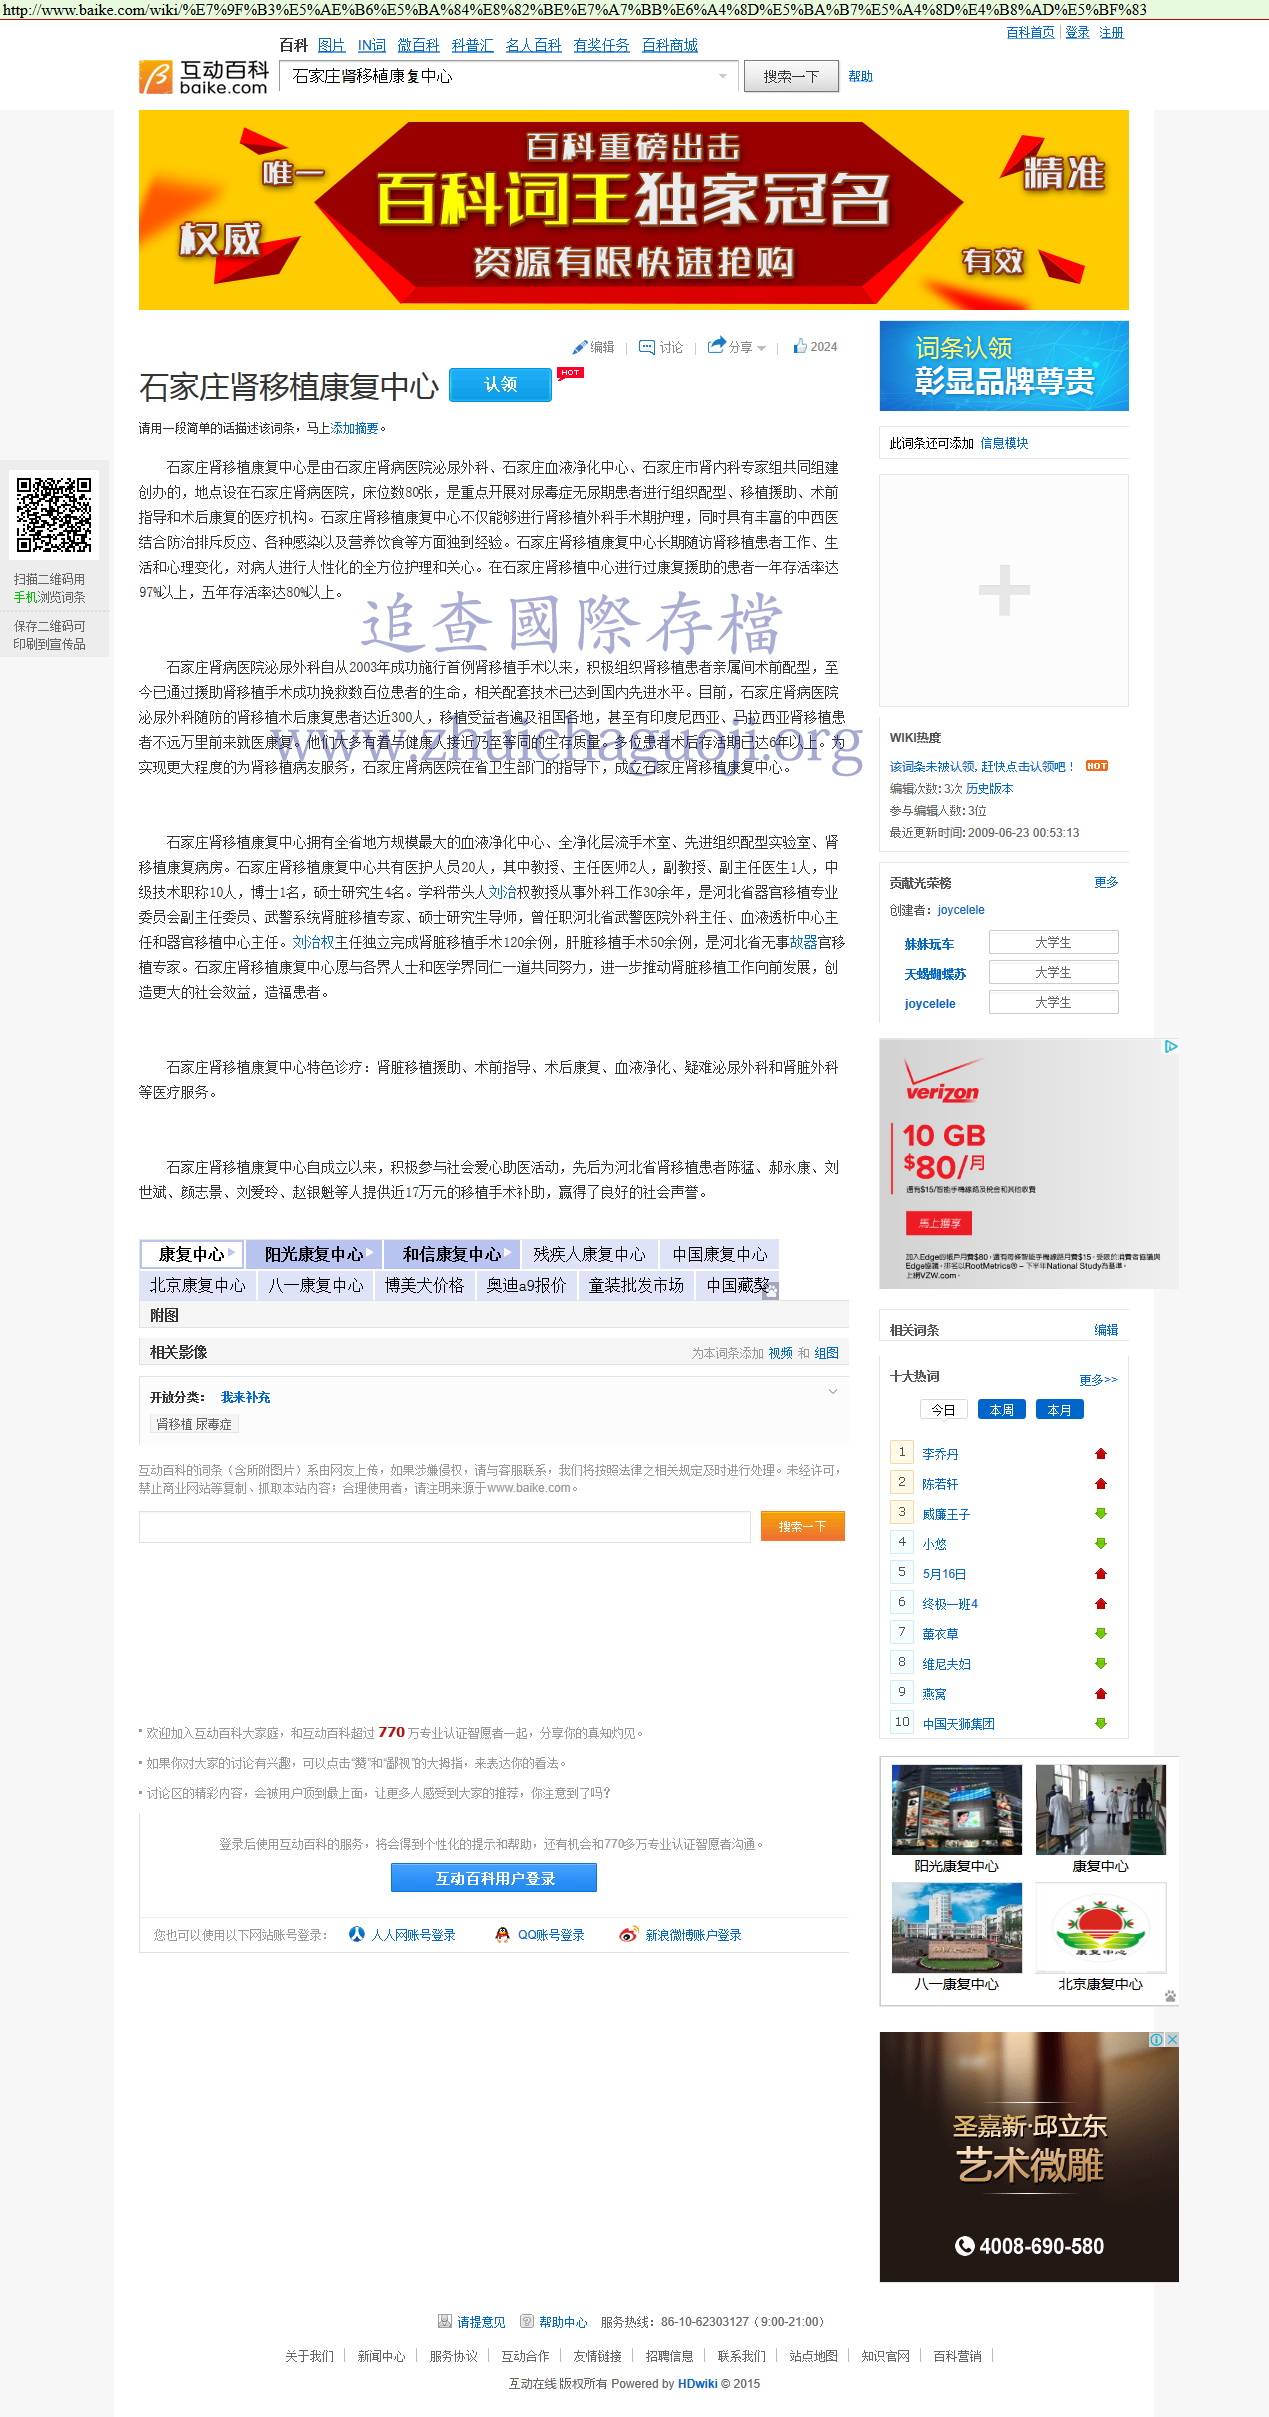Click the QQ penguin login icon
The height and width of the screenshot is (2417, 1269).
[x=502, y=1934]
